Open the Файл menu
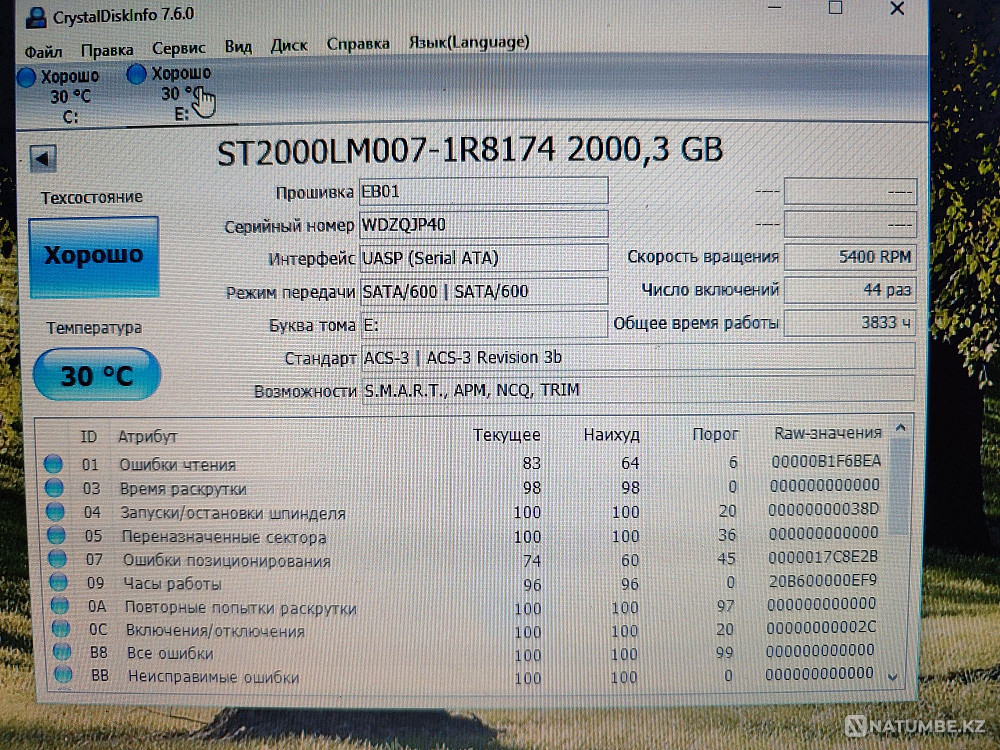1000x750 pixels. 43,51
